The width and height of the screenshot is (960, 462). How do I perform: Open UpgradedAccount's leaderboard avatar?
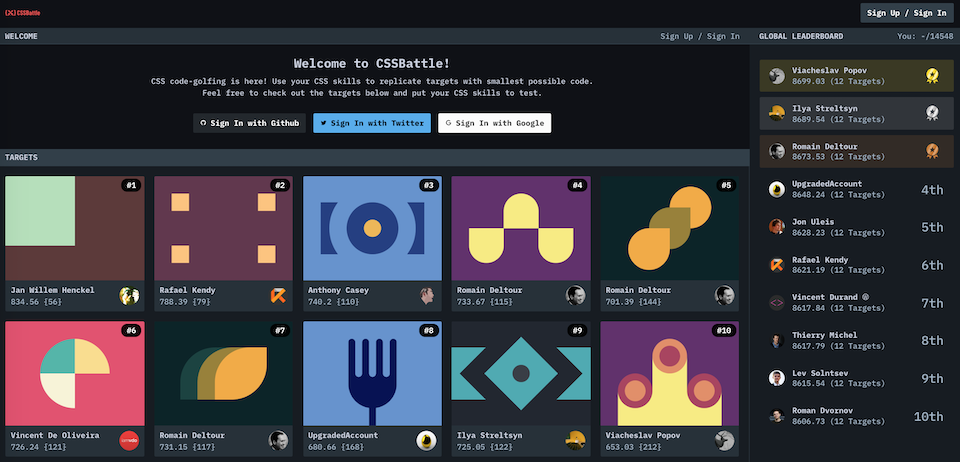point(777,189)
